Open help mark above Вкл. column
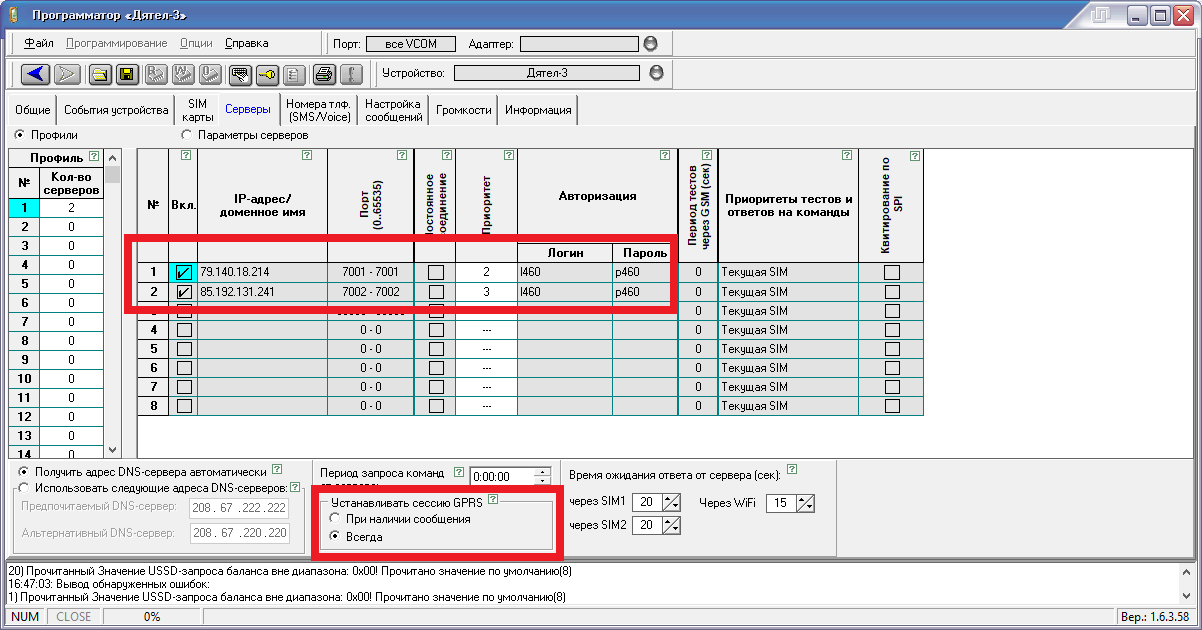 click(x=186, y=155)
